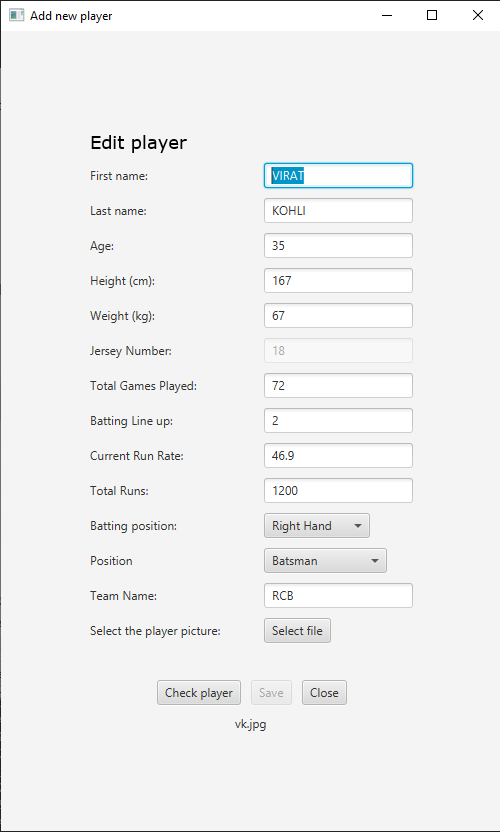Click the Weight (kg) field showing 67
Image resolution: width=500 pixels, height=832 pixels.
click(339, 316)
